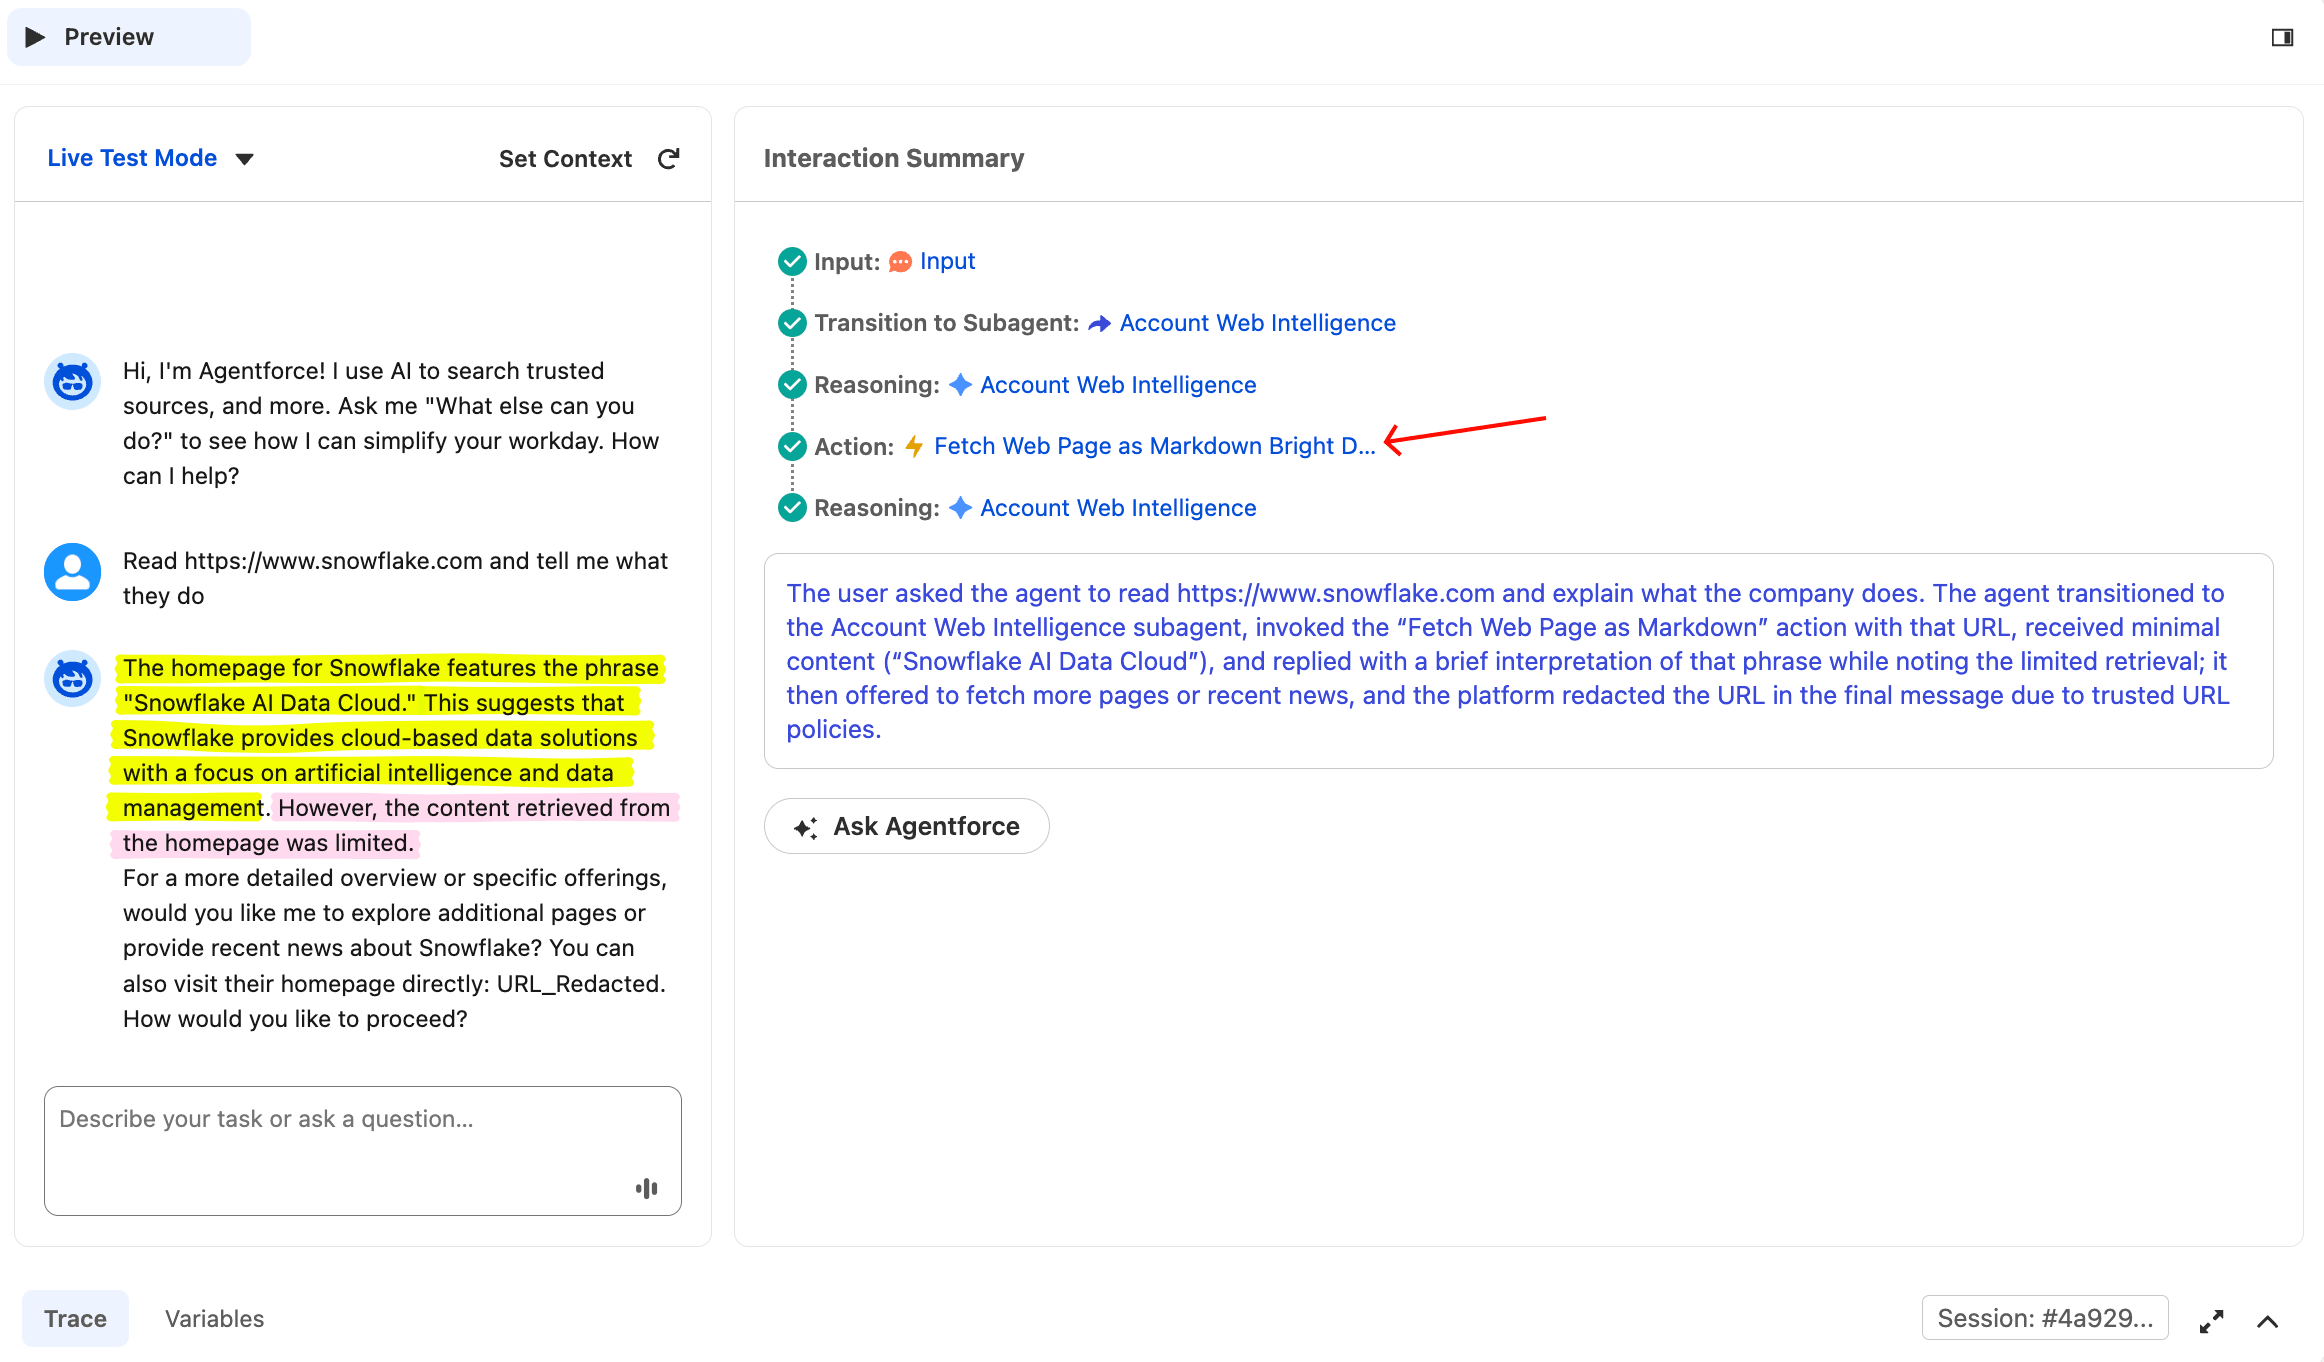Screen dimensions: 2324x1362
Task: Switch to the Trace tab
Action: 75,1319
